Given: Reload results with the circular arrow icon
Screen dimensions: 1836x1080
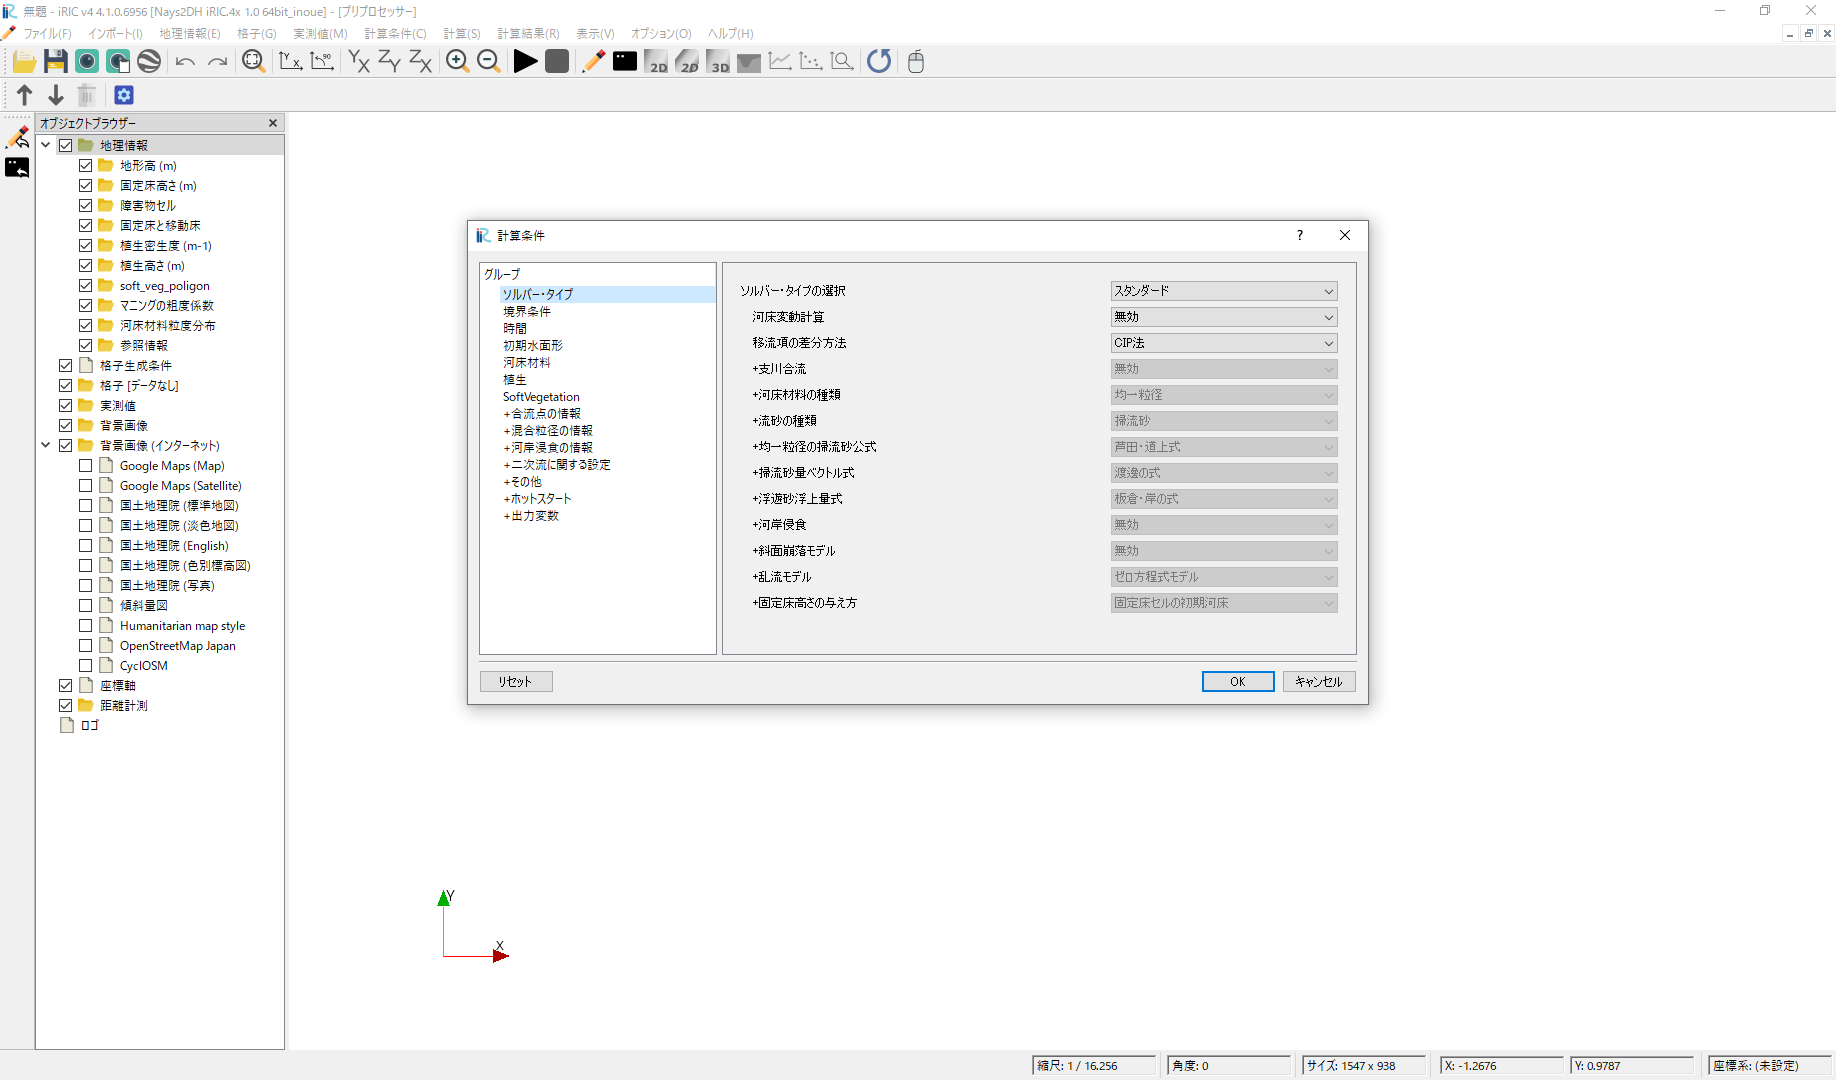Looking at the screenshot, I should [x=879, y=62].
